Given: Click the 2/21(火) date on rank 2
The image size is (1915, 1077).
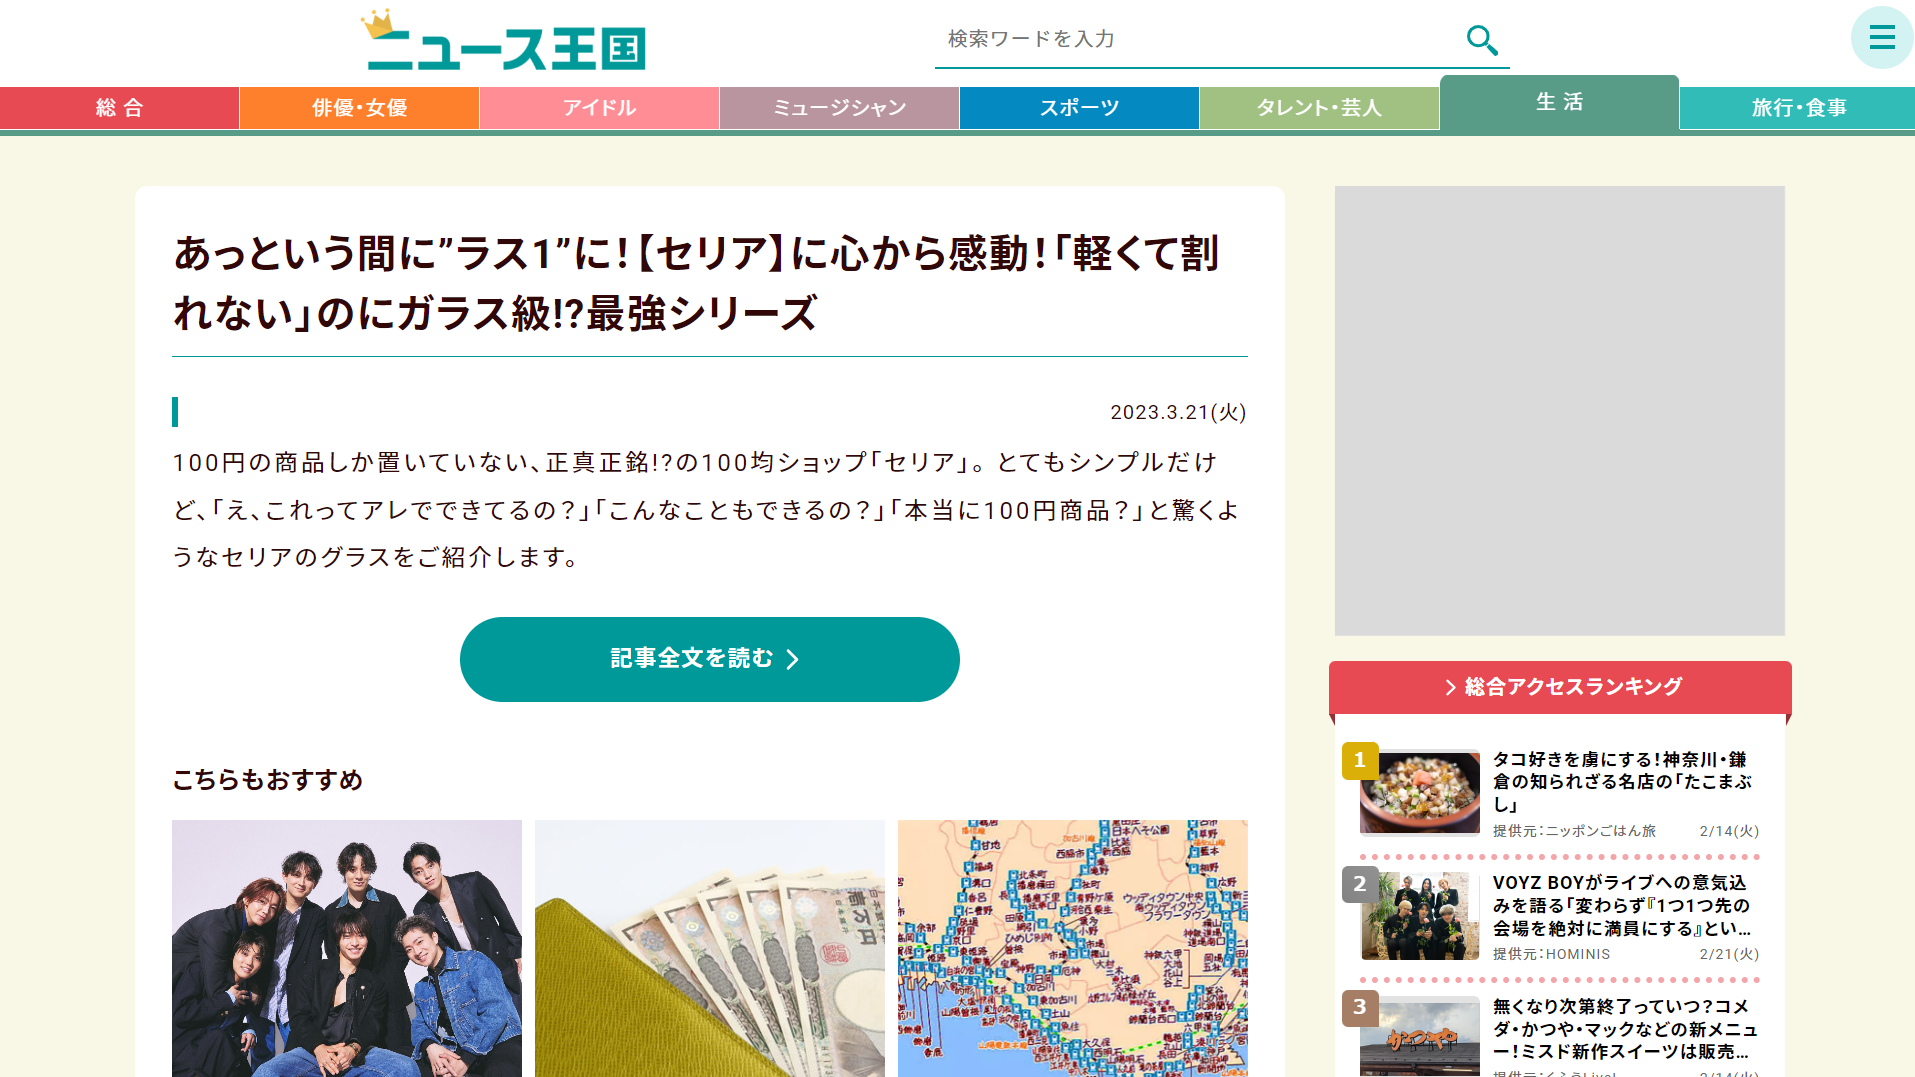Looking at the screenshot, I should [1729, 954].
